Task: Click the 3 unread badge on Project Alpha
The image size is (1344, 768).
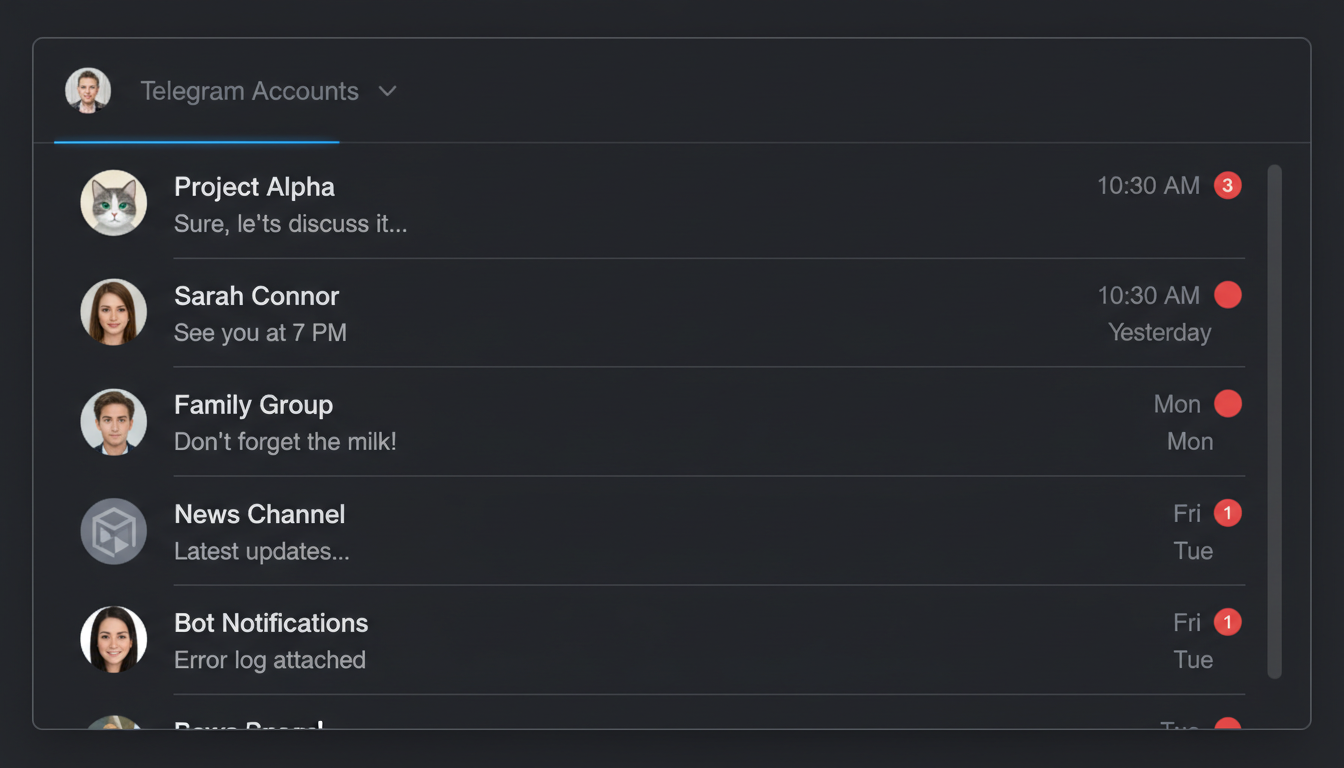Action: click(x=1228, y=186)
